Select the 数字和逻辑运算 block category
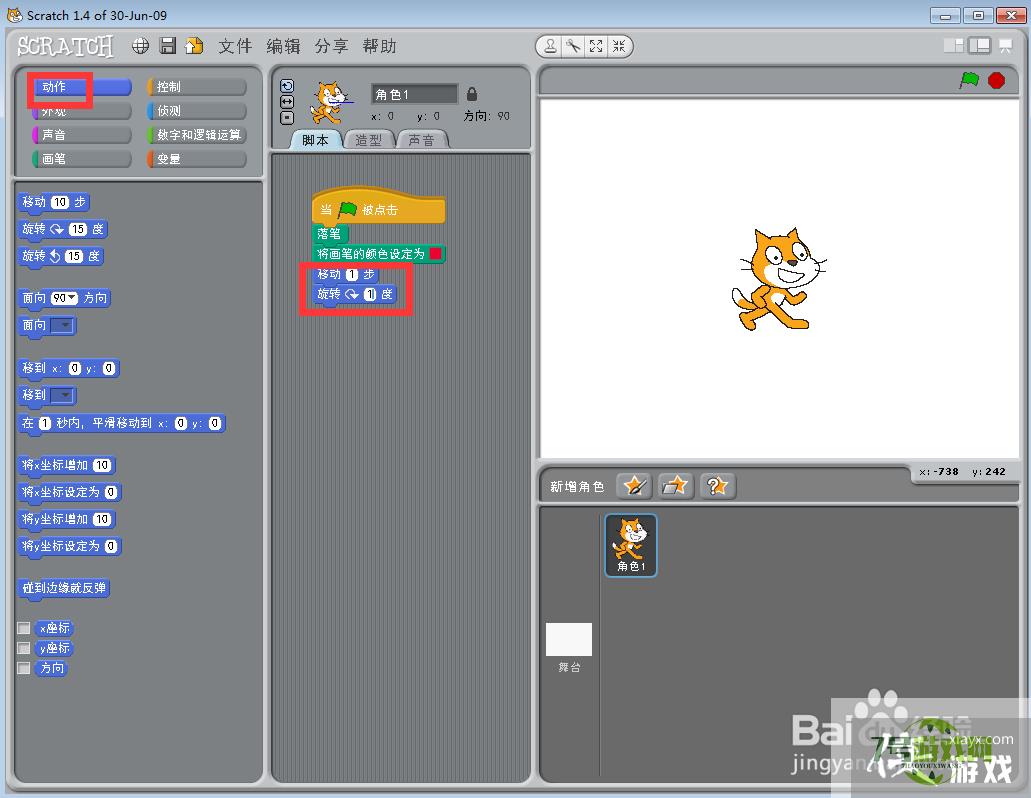 coord(197,135)
